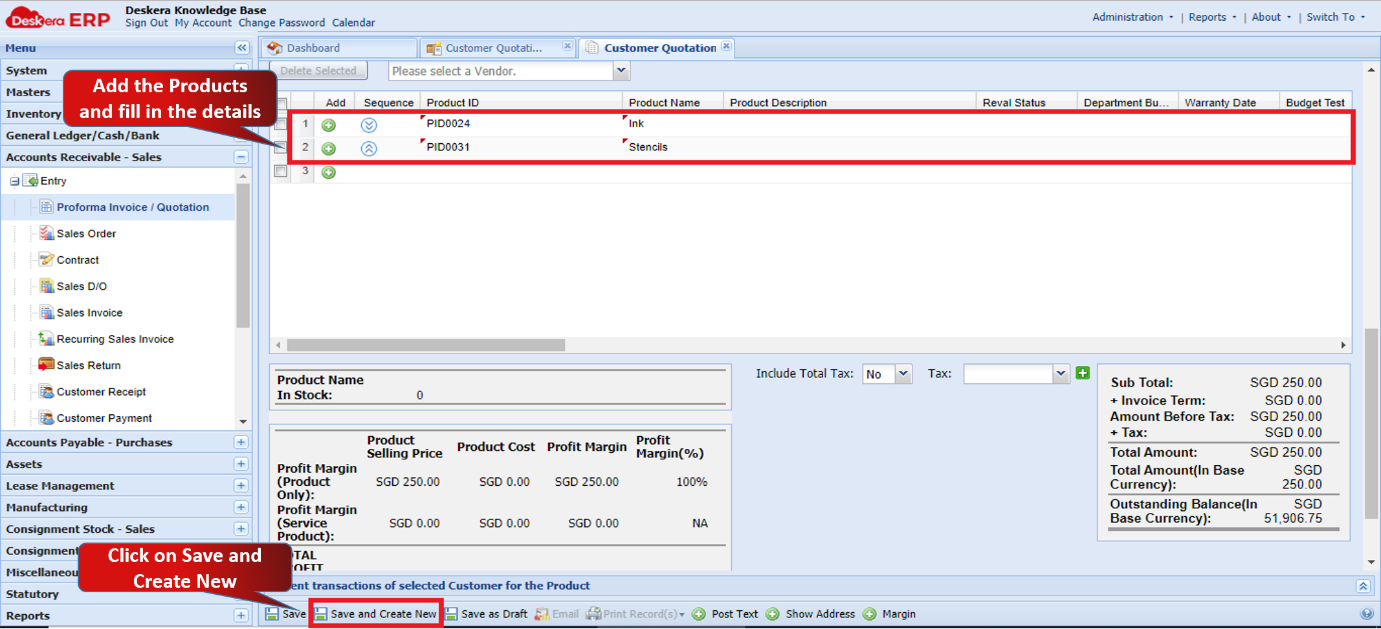Expand the Manufacturing section
Viewport: 1381px width, 629px height.
tap(241, 507)
